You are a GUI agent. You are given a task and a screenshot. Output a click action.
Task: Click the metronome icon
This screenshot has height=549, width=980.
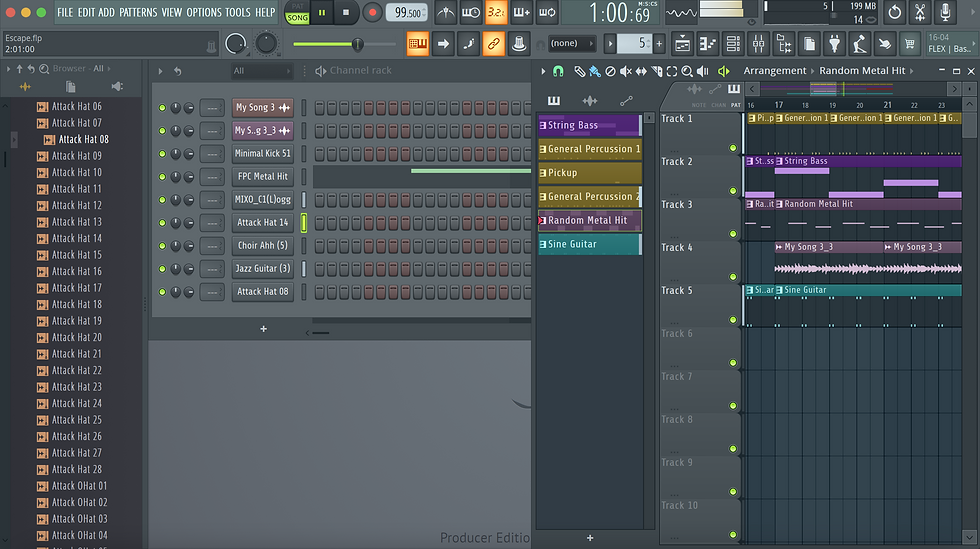(x=446, y=12)
